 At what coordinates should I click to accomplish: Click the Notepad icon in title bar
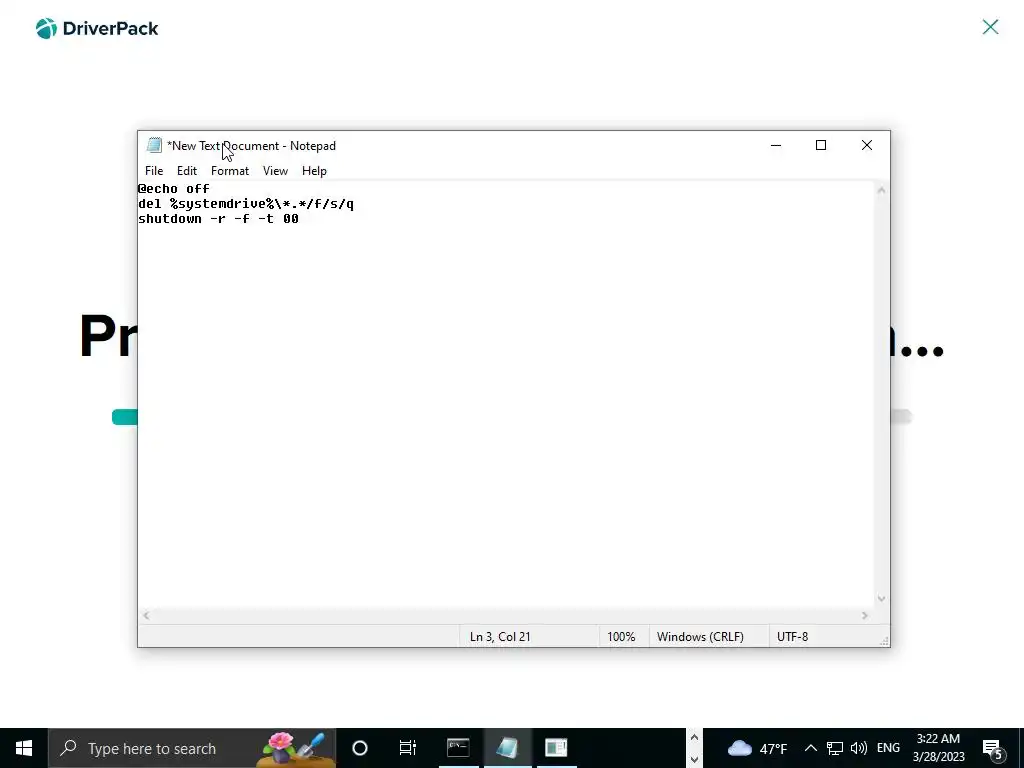tap(154, 145)
